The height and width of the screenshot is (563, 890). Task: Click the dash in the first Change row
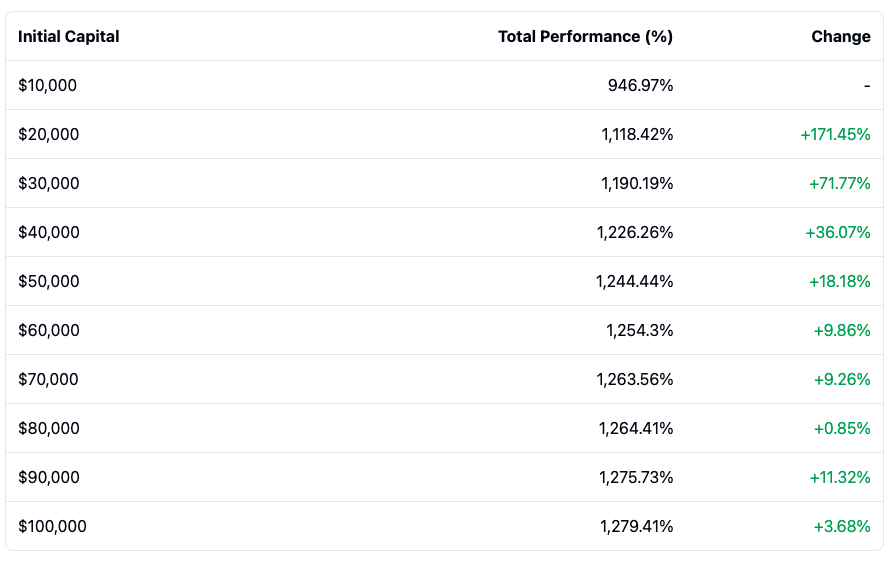click(867, 86)
